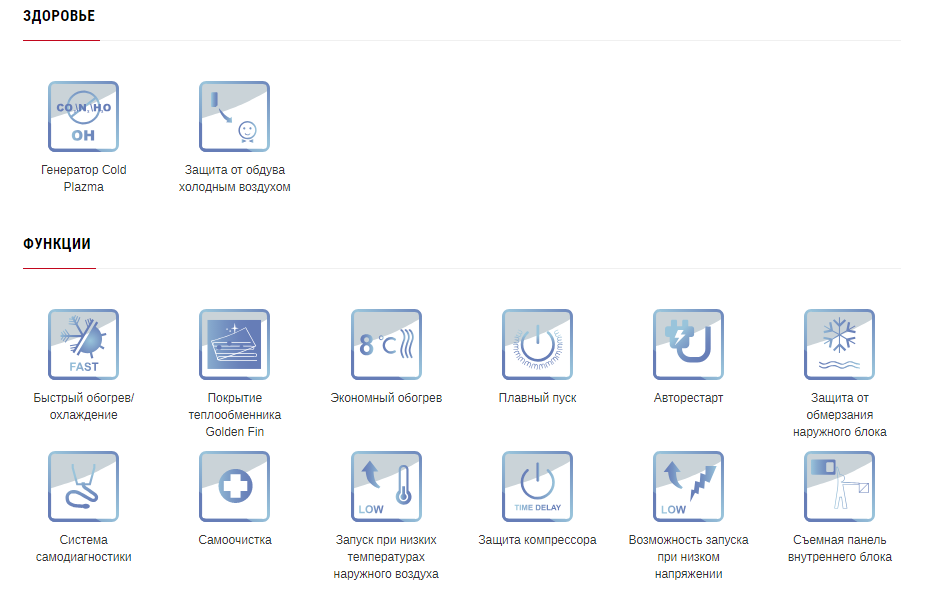This screenshot has height=595, width=937.
Task: Click the 'Плавный пуск' text label
Action: pyautogui.click(x=537, y=398)
